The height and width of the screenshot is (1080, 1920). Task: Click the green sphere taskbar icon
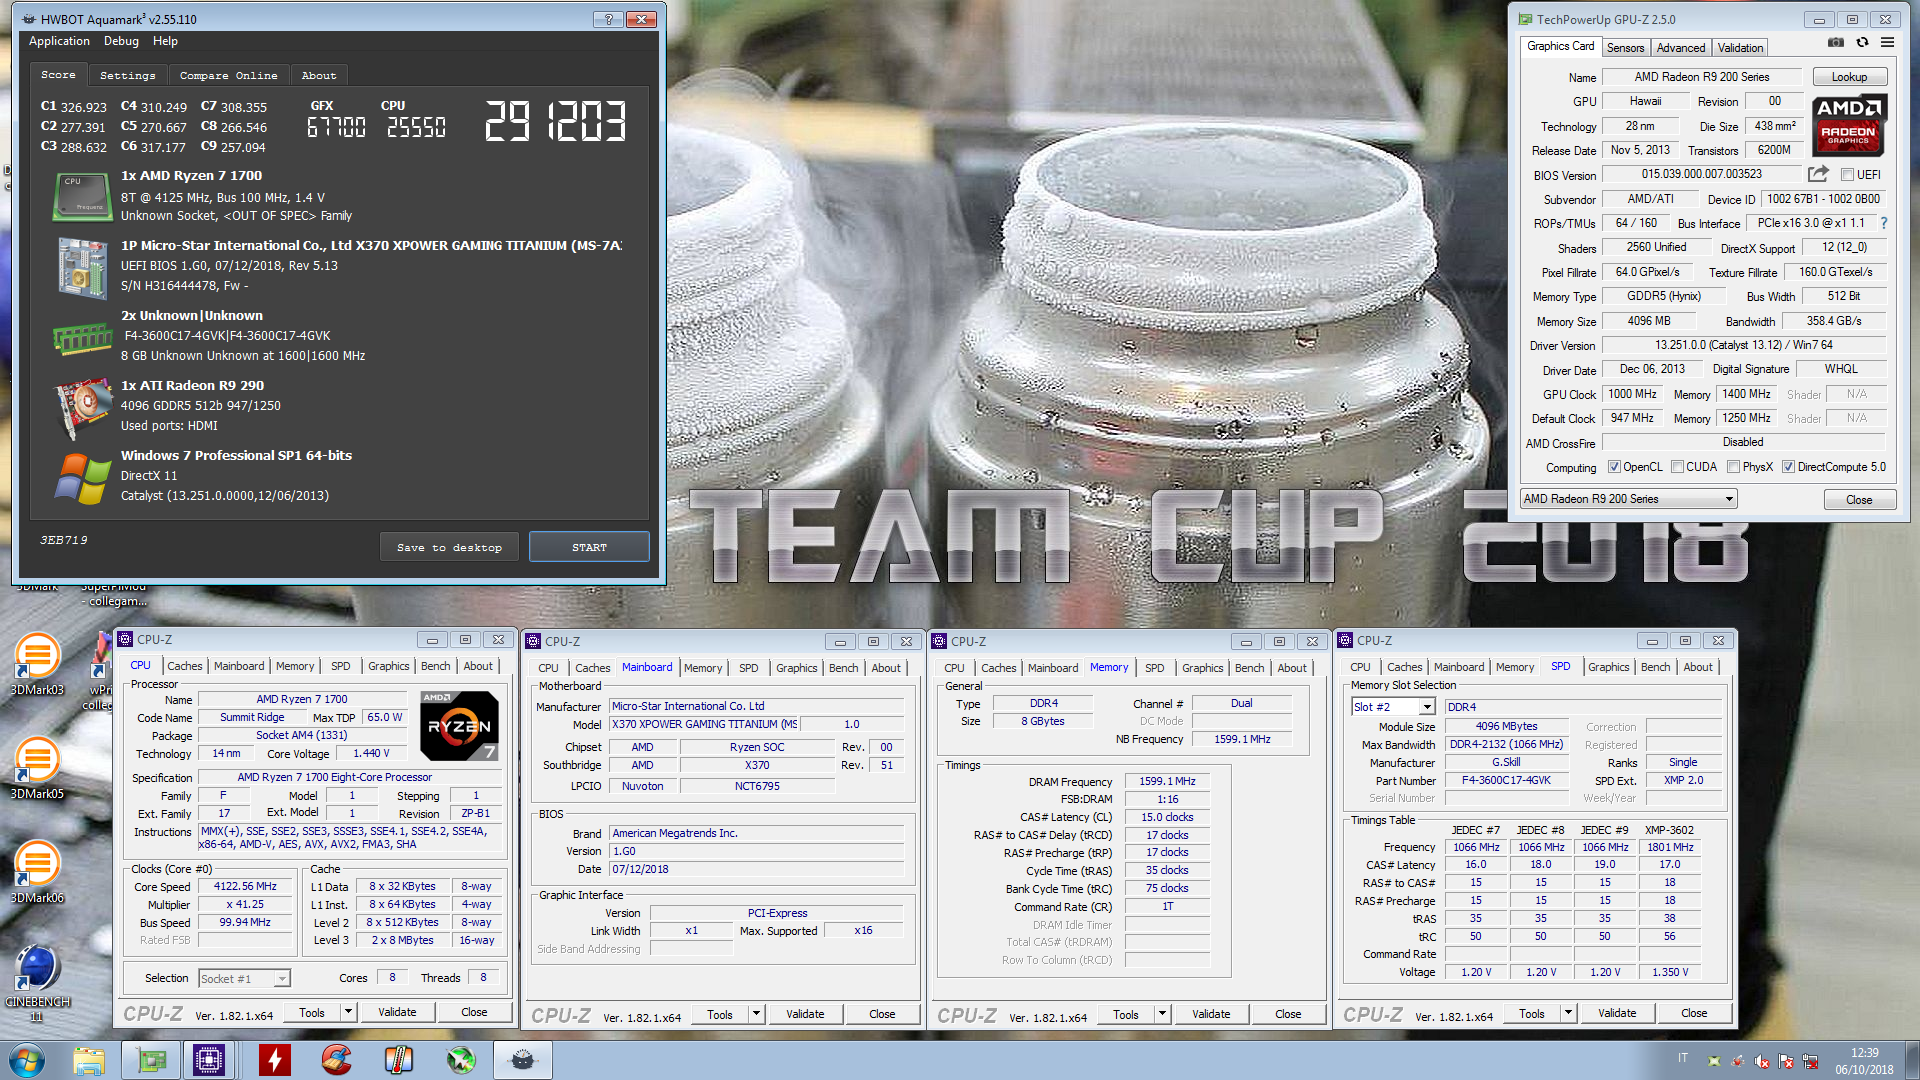tap(460, 1060)
